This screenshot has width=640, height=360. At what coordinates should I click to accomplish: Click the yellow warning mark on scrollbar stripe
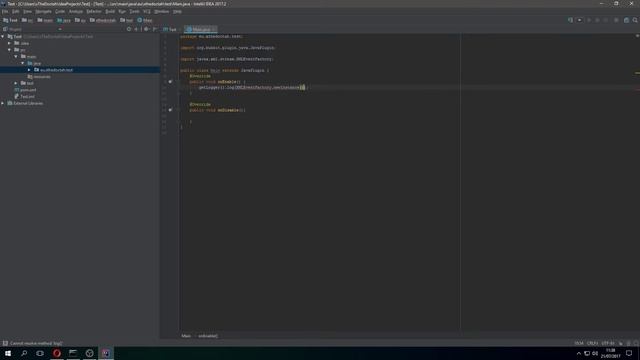tap(637, 73)
